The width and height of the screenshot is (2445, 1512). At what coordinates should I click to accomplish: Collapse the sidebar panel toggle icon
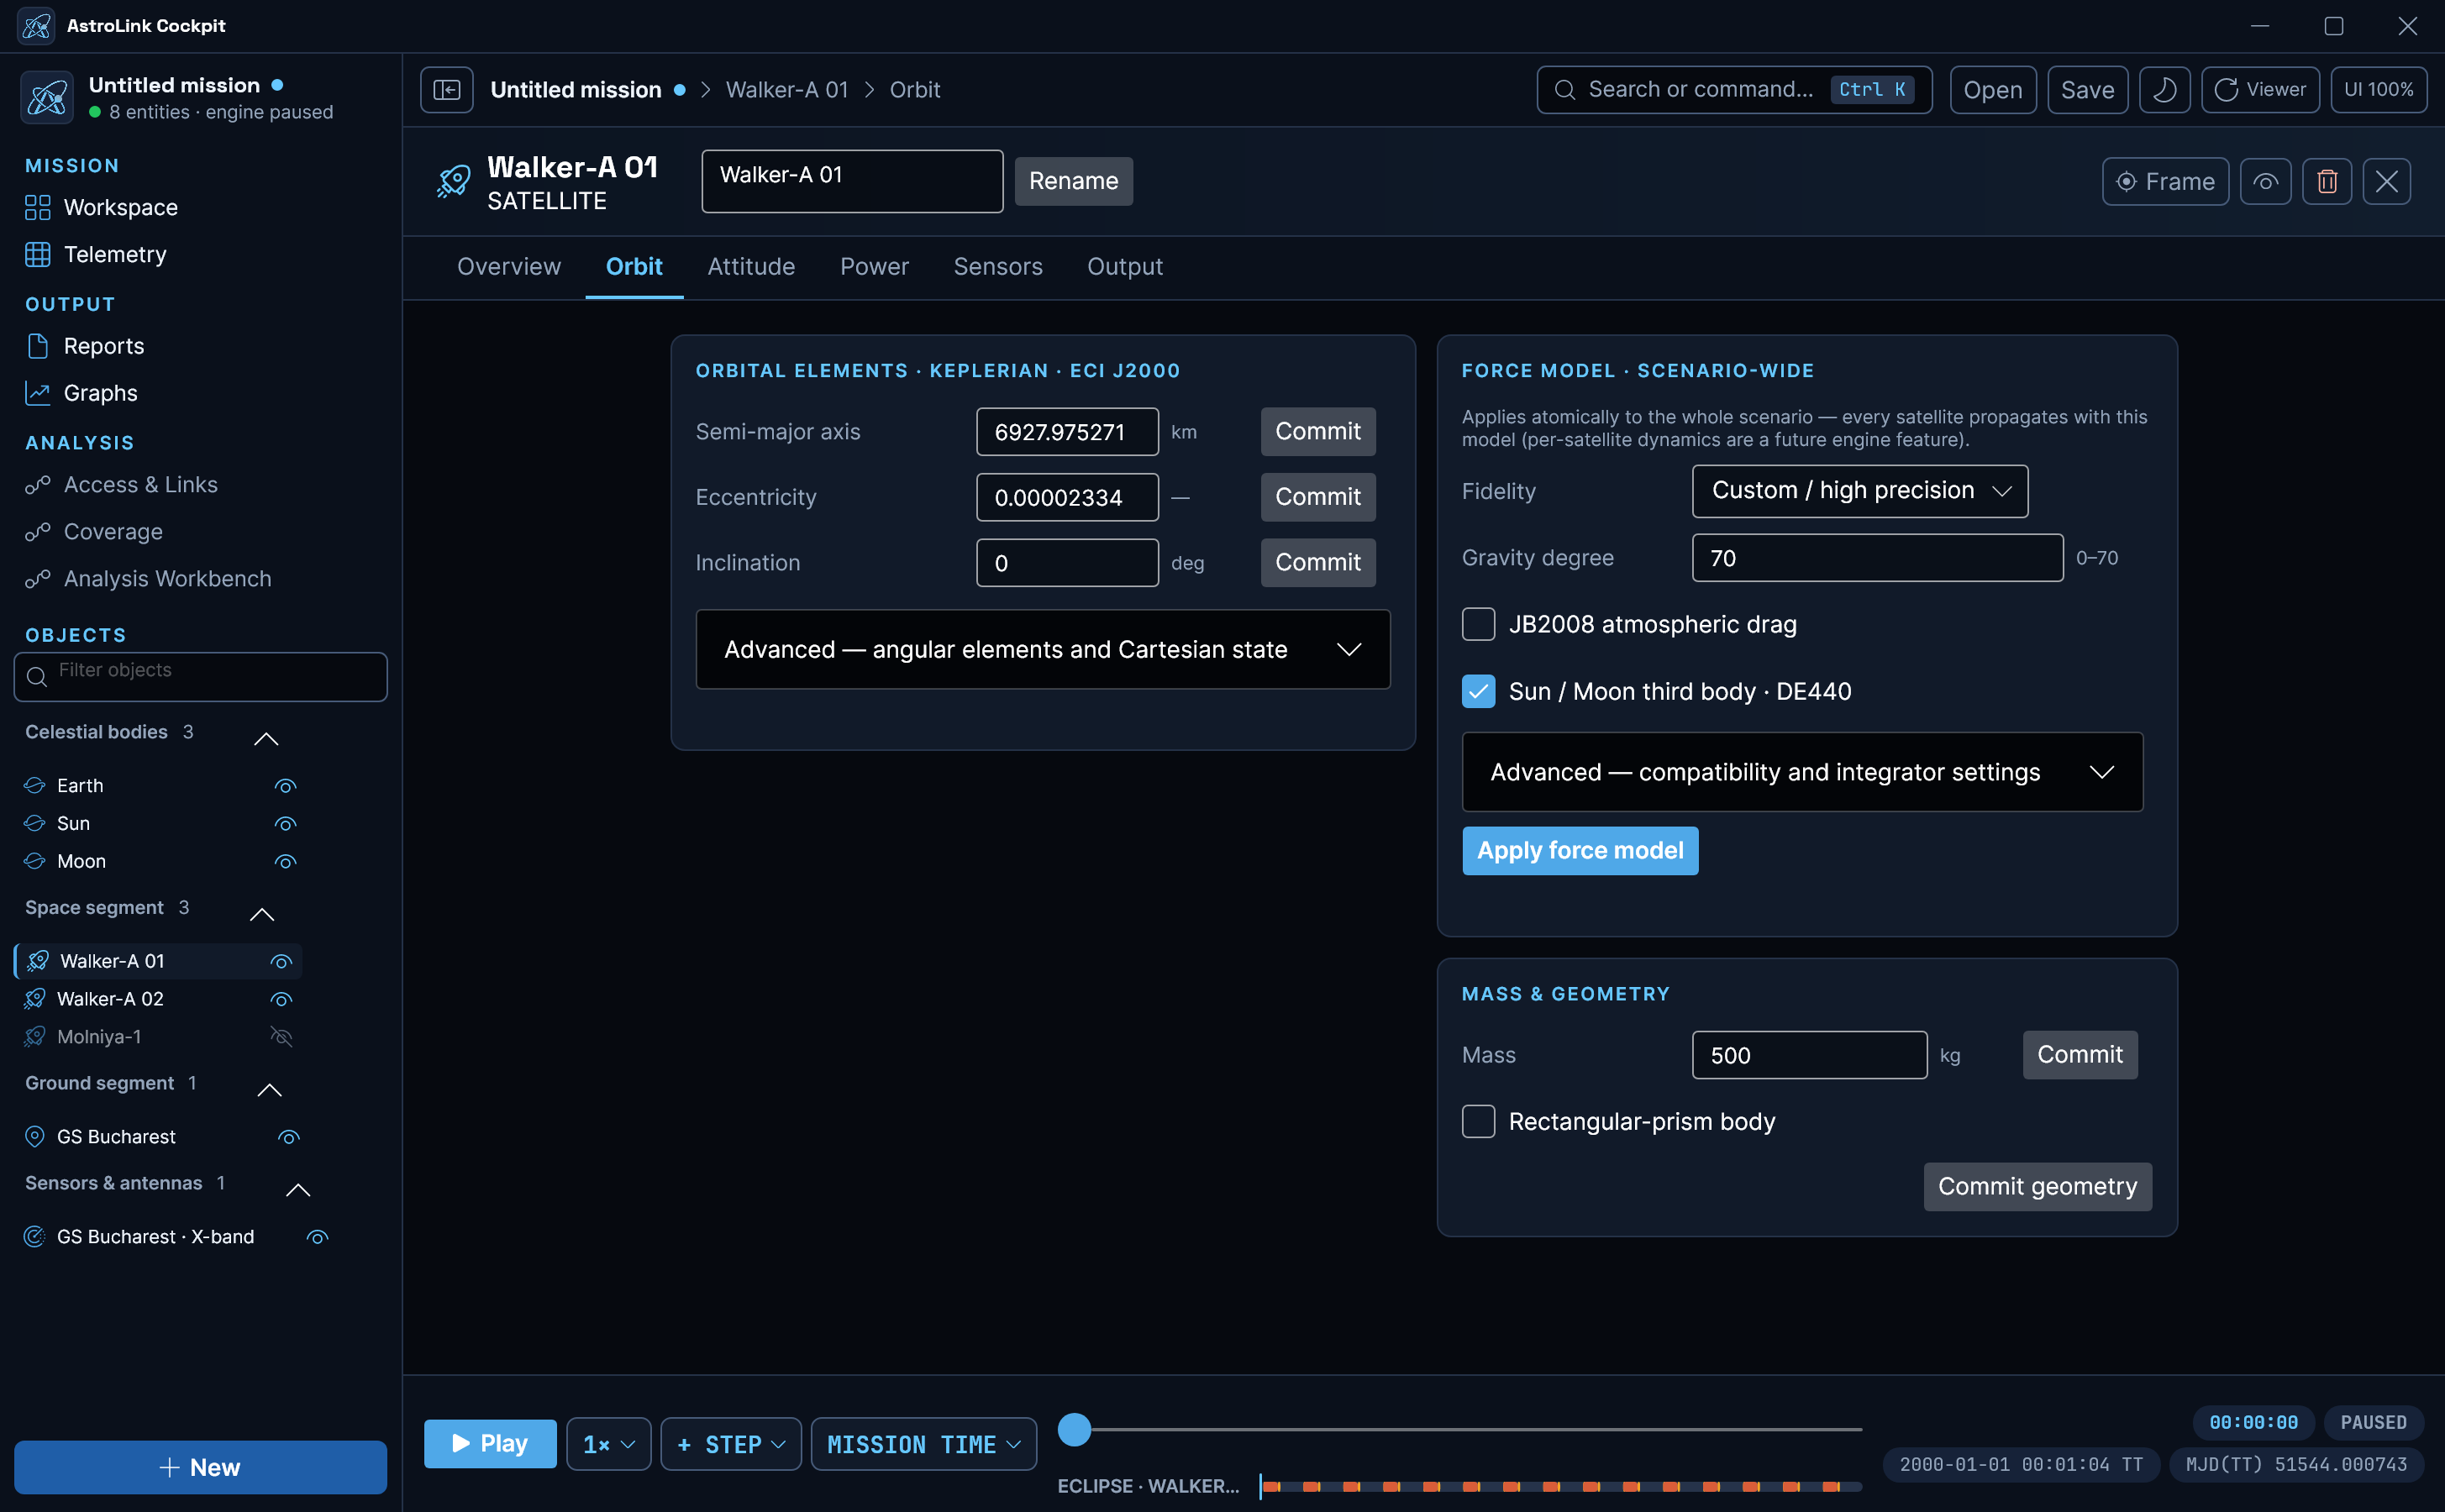pyautogui.click(x=446, y=90)
